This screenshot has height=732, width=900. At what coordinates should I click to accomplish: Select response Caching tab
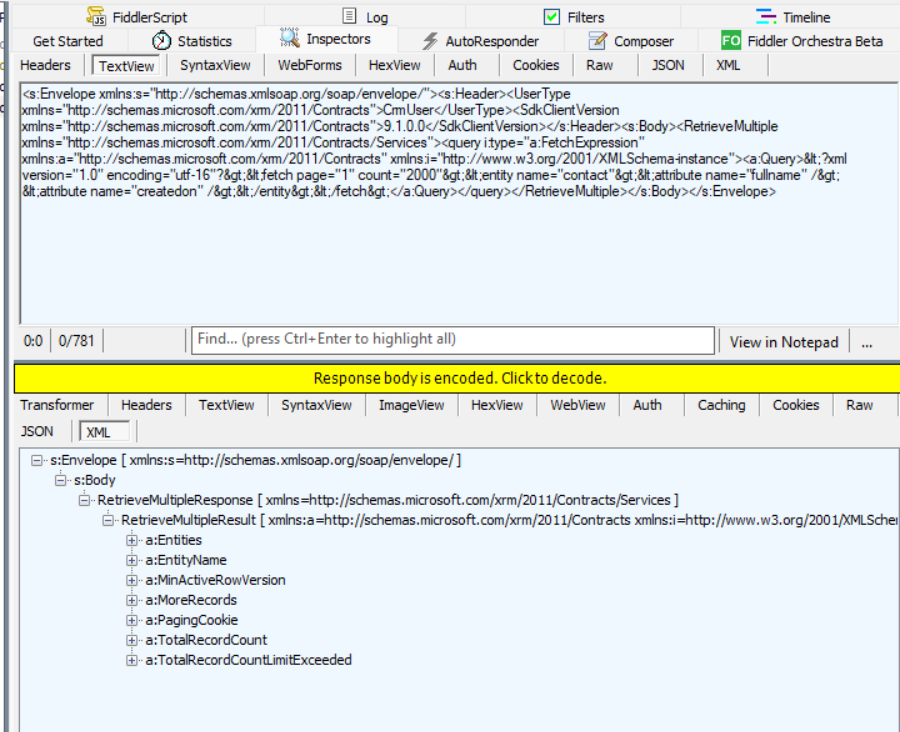(x=721, y=405)
